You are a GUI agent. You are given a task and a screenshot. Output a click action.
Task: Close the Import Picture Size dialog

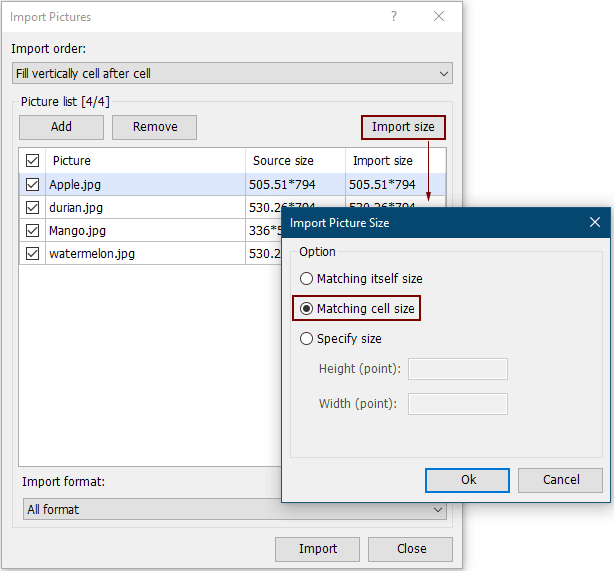tap(595, 223)
